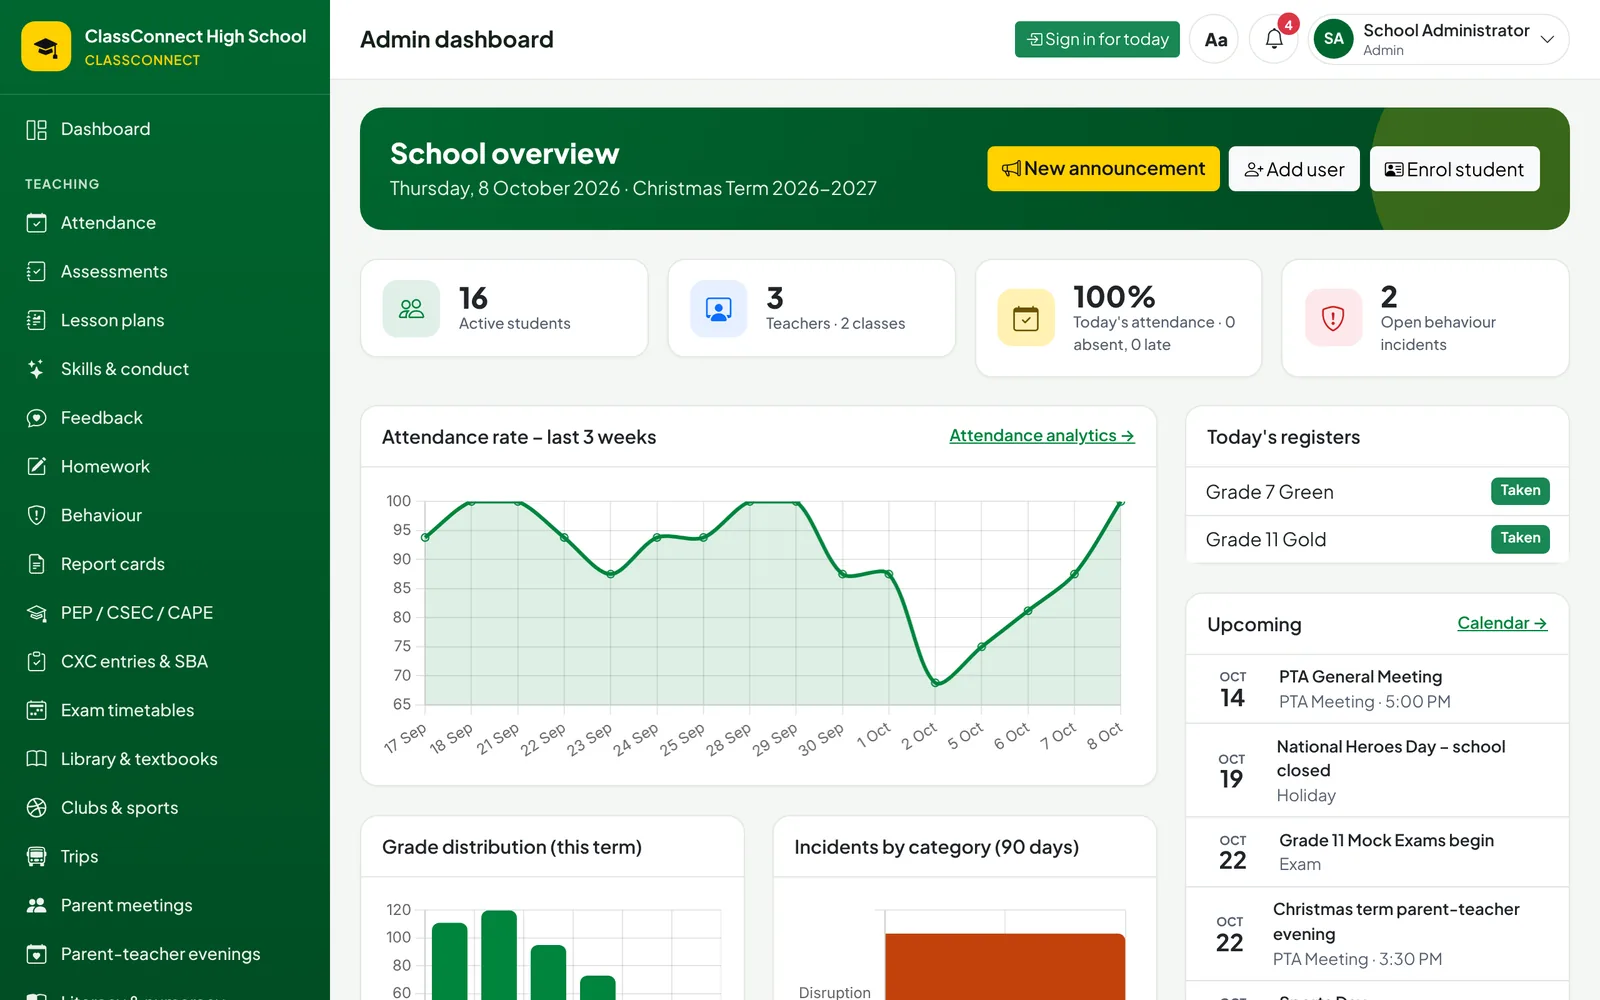Click the Teachers card presenter icon
This screenshot has width=1600, height=1000.
point(718,308)
